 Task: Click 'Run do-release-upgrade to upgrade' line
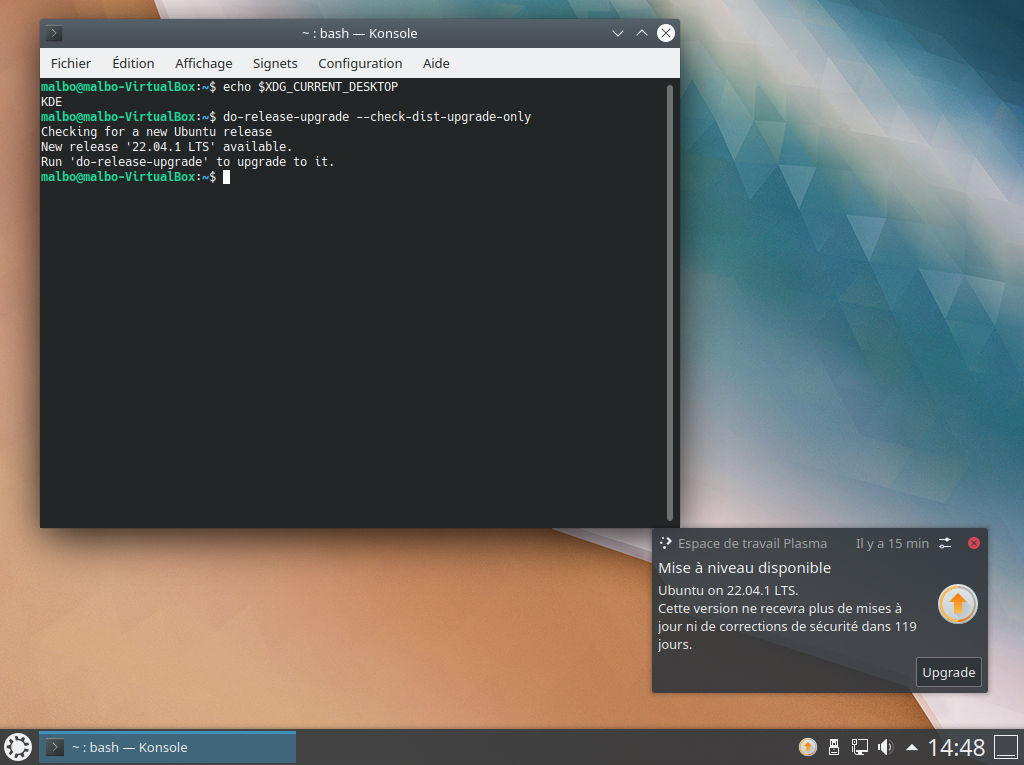pyautogui.click(x=187, y=162)
